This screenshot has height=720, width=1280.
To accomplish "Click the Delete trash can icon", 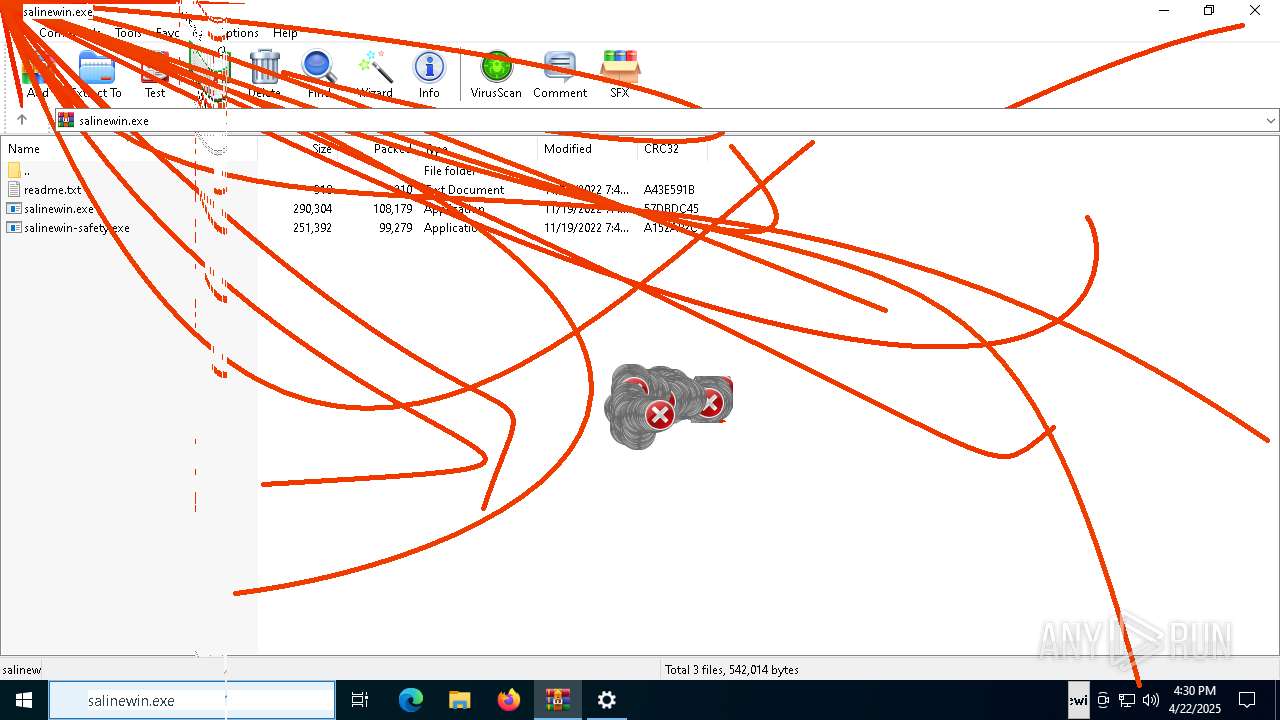I will (x=264, y=75).
